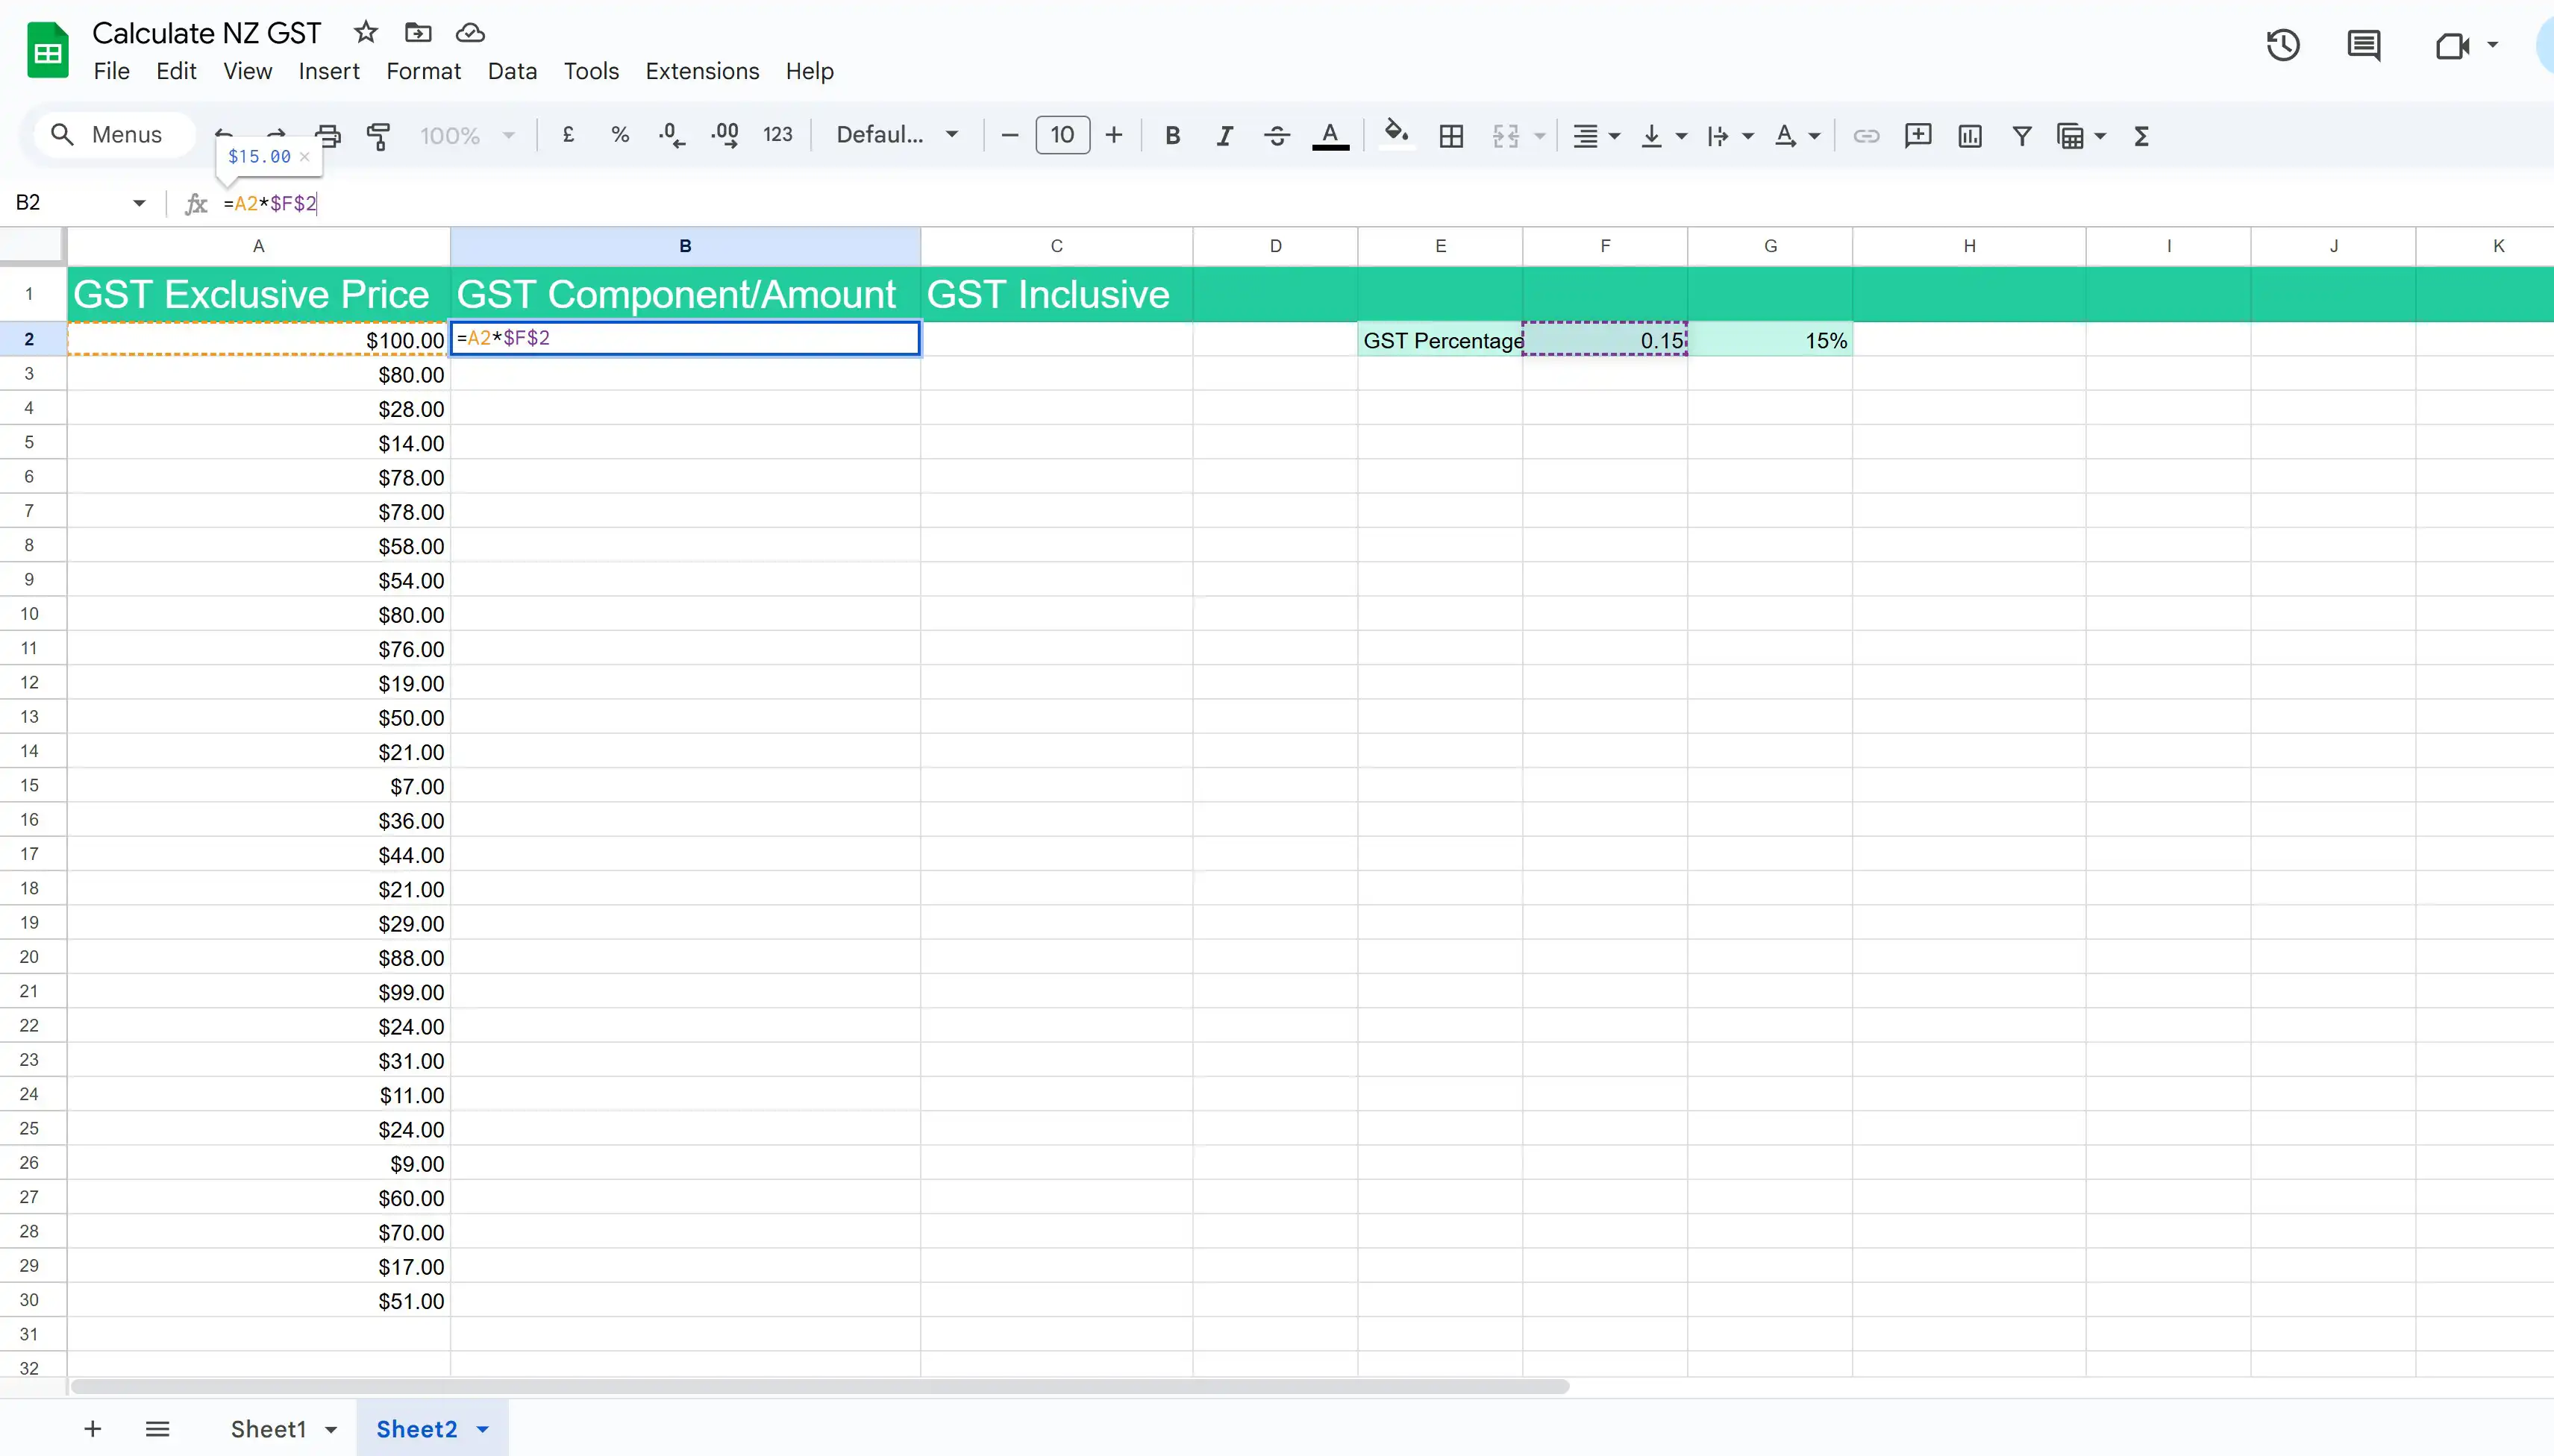Increase decimal places

[x=724, y=135]
